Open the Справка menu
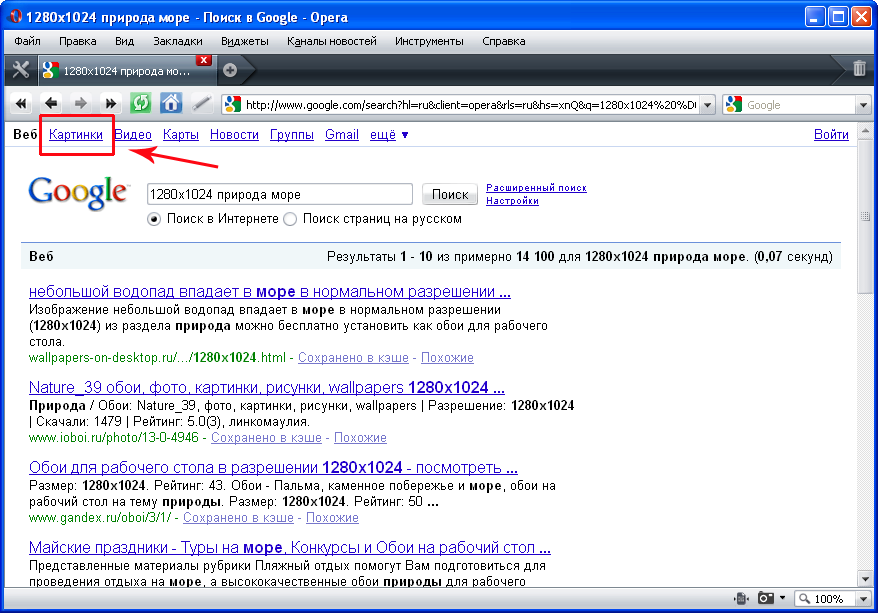 pos(503,41)
